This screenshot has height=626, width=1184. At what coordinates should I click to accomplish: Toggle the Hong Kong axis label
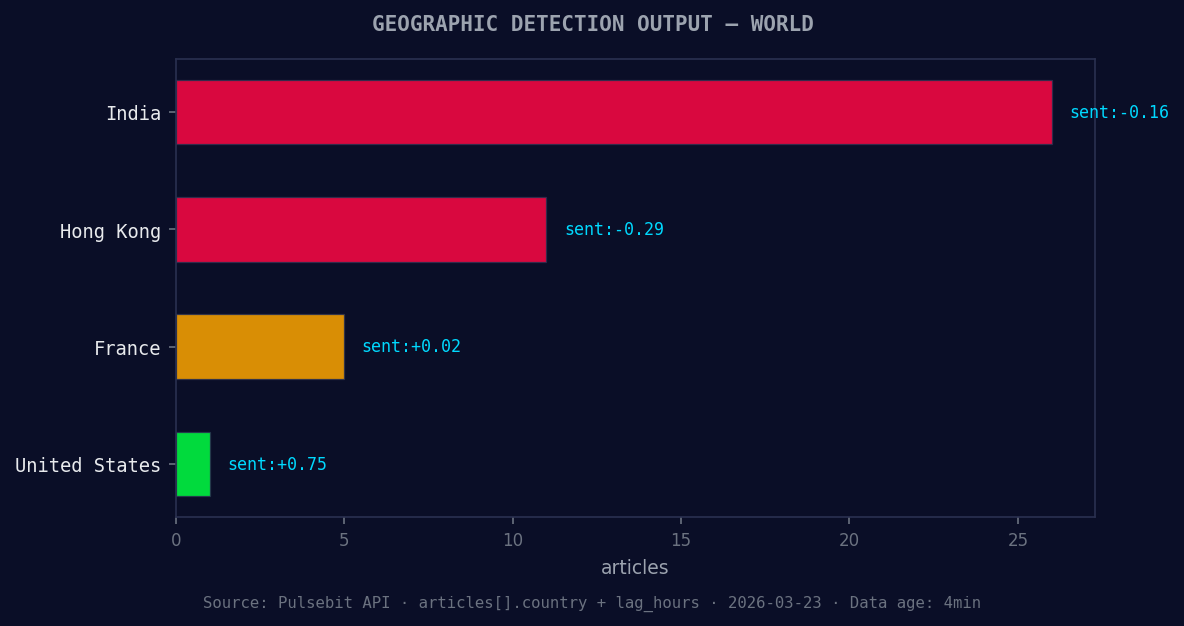point(110,231)
